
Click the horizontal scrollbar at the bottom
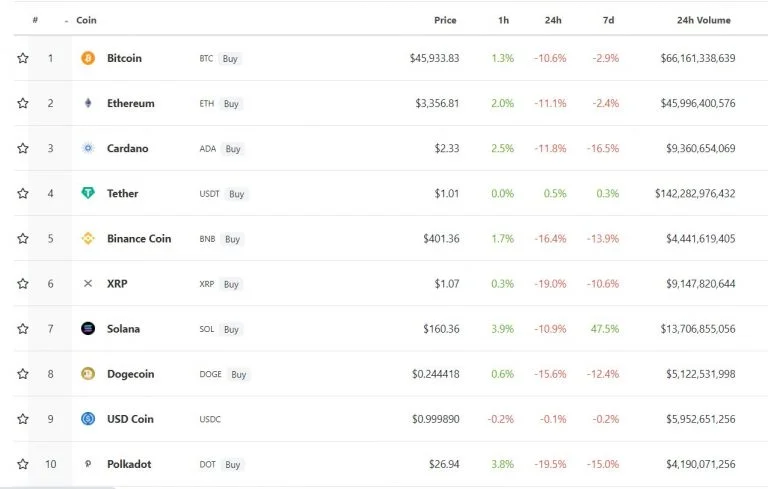(58, 487)
